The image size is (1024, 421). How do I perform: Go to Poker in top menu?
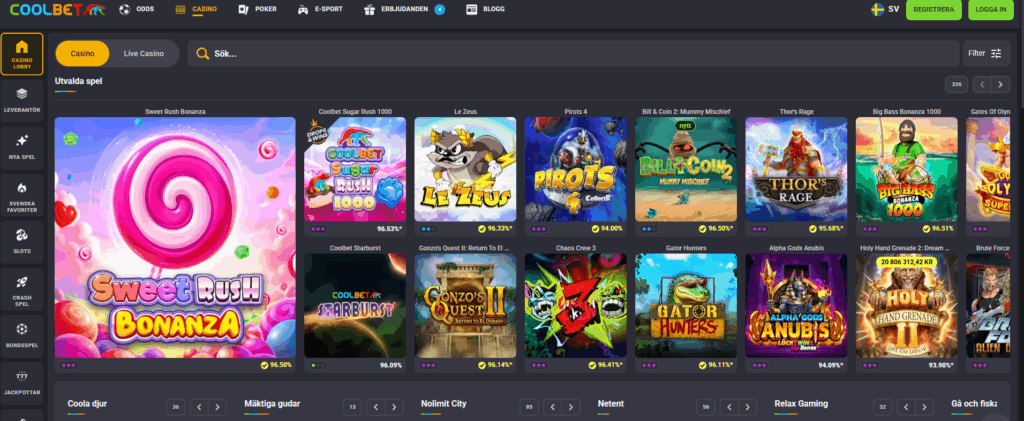click(x=259, y=10)
